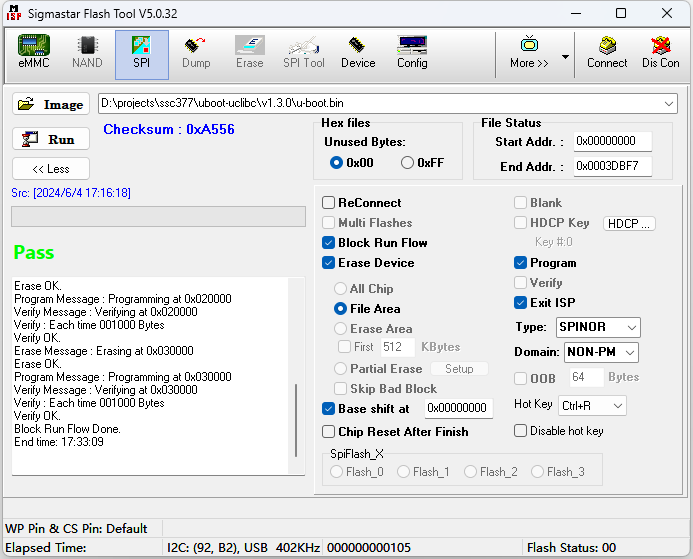Click the Base shift address field
The height and width of the screenshot is (559, 693).
point(457,408)
